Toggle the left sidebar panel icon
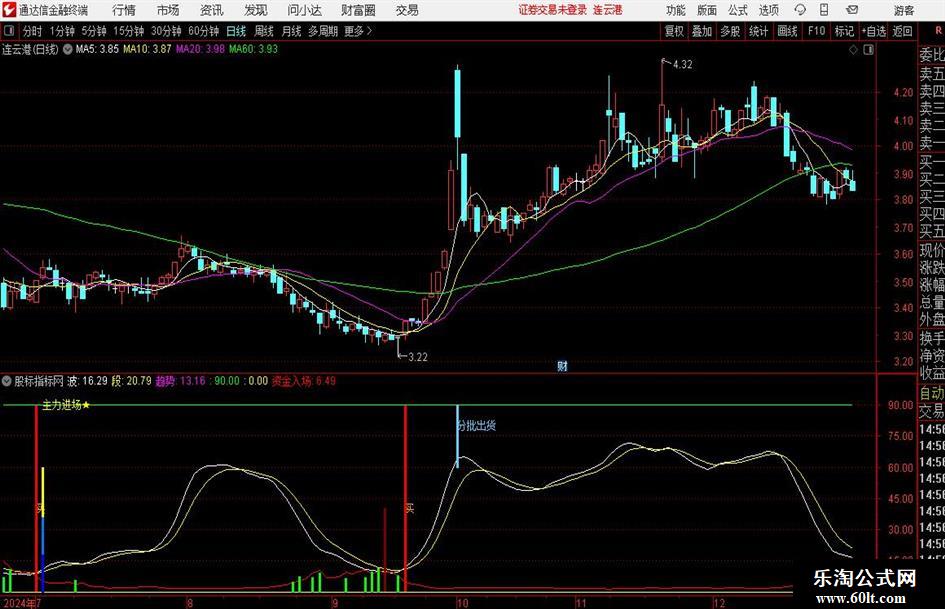 coord(9,31)
